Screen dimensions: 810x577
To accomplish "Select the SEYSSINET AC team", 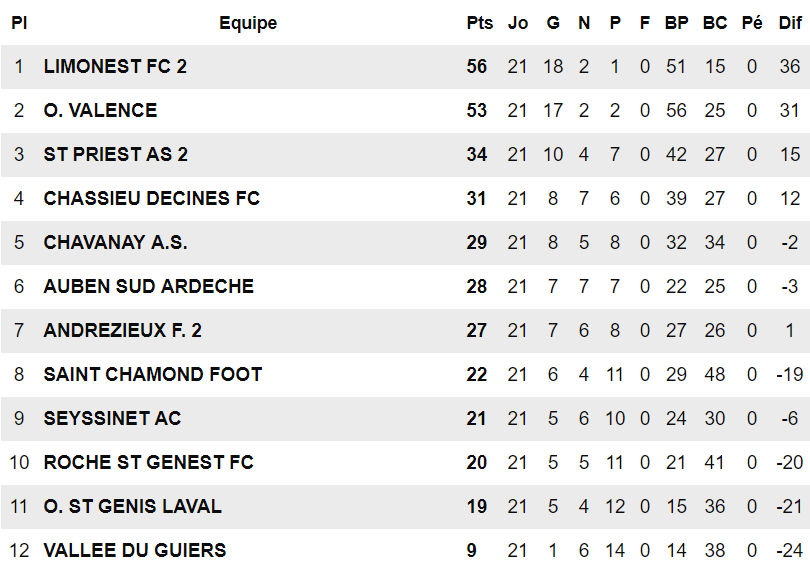I will [x=112, y=419].
